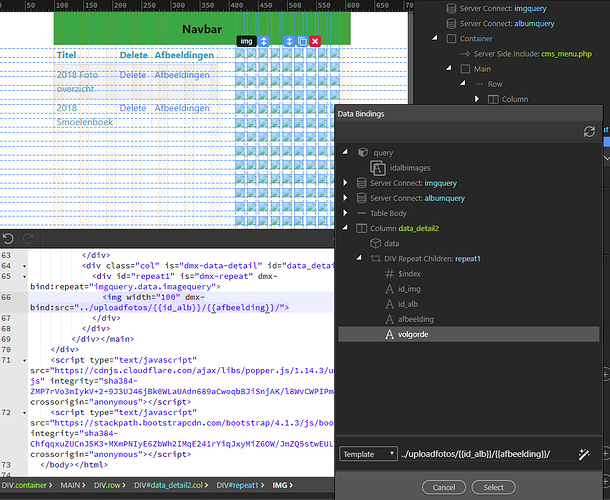Image resolution: width=610 pixels, height=500 pixels.
Task: Fold code at line 72
Action: point(24,413)
